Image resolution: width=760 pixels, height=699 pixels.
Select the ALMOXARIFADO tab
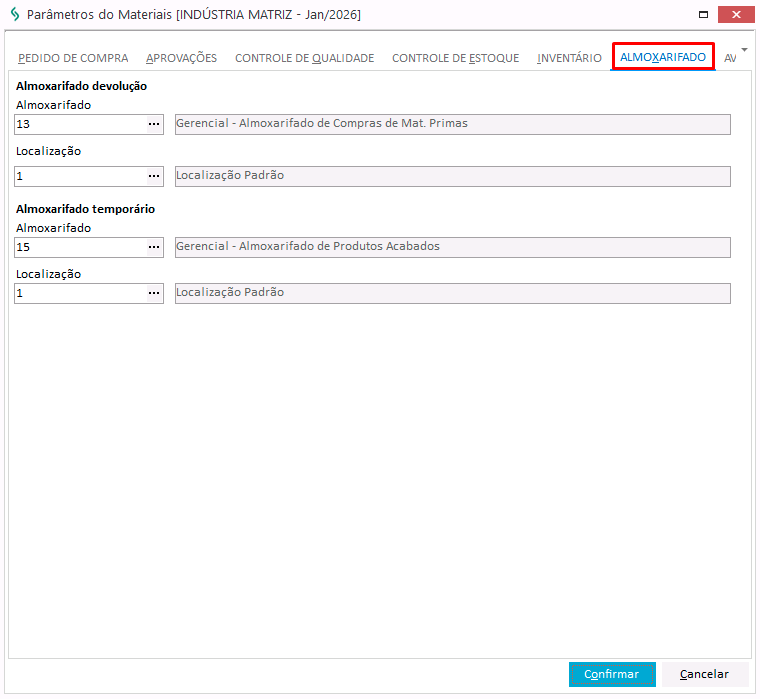pyautogui.click(x=663, y=57)
